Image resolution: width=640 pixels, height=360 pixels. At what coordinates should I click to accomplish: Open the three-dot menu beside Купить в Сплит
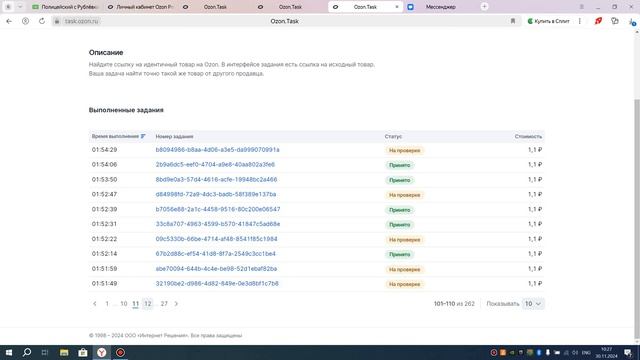[x=580, y=21]
